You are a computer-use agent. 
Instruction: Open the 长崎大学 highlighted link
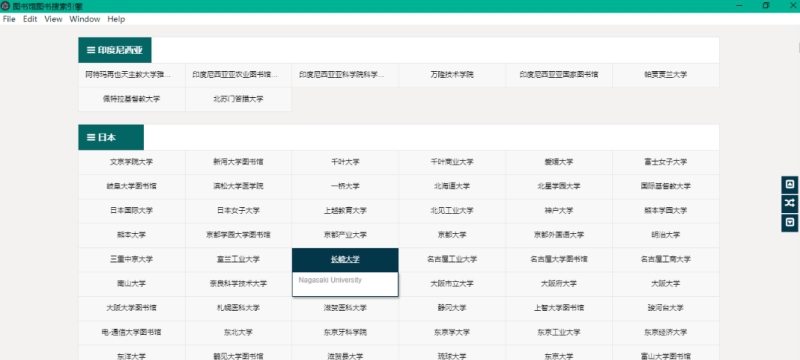[x=345, y=260]
